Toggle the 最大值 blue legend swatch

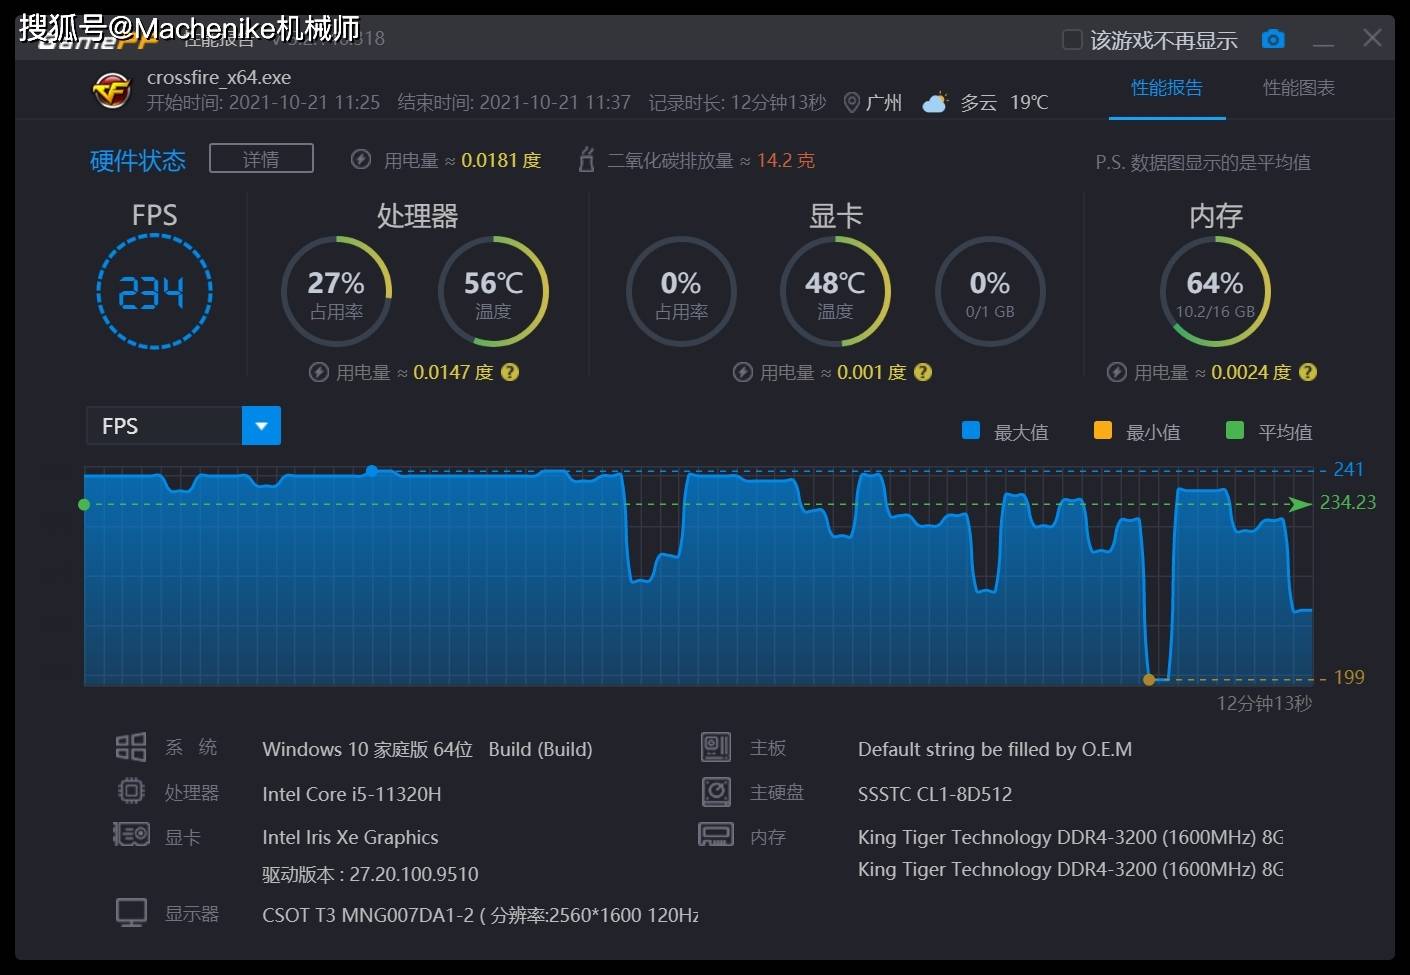tap(970, 430)
